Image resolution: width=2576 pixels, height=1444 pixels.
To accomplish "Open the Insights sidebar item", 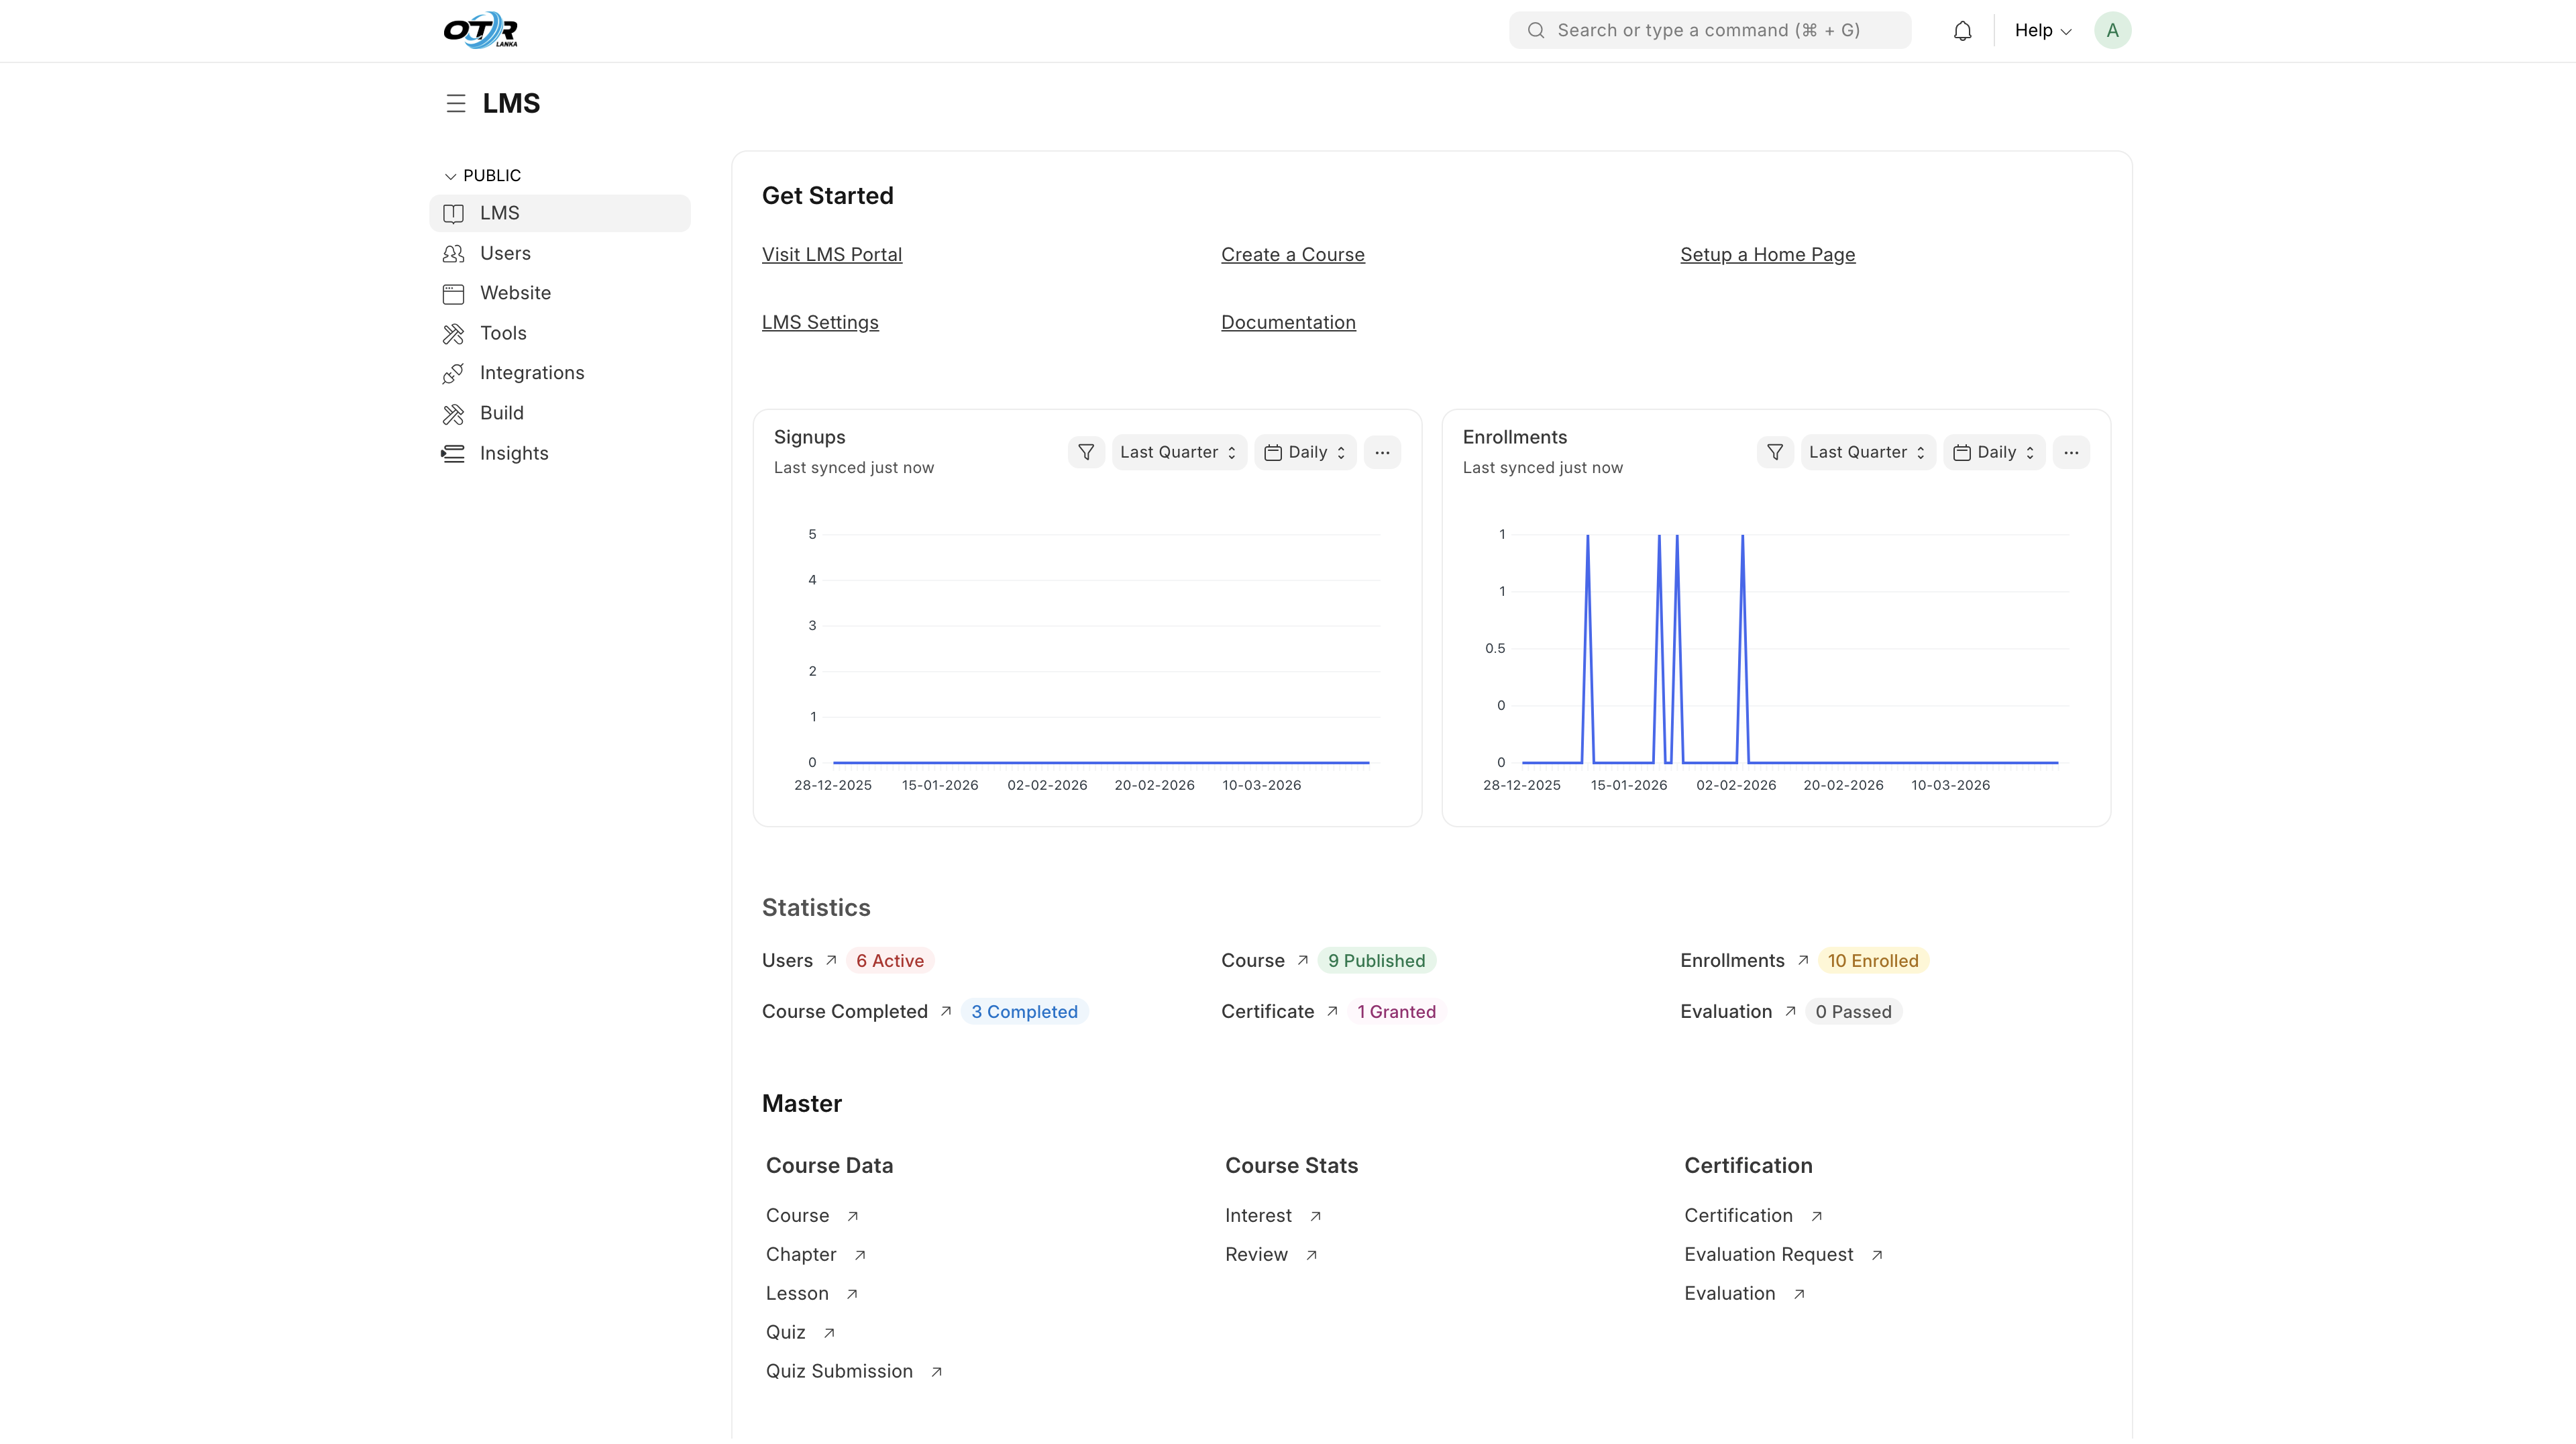I will [x=513, y=454].
